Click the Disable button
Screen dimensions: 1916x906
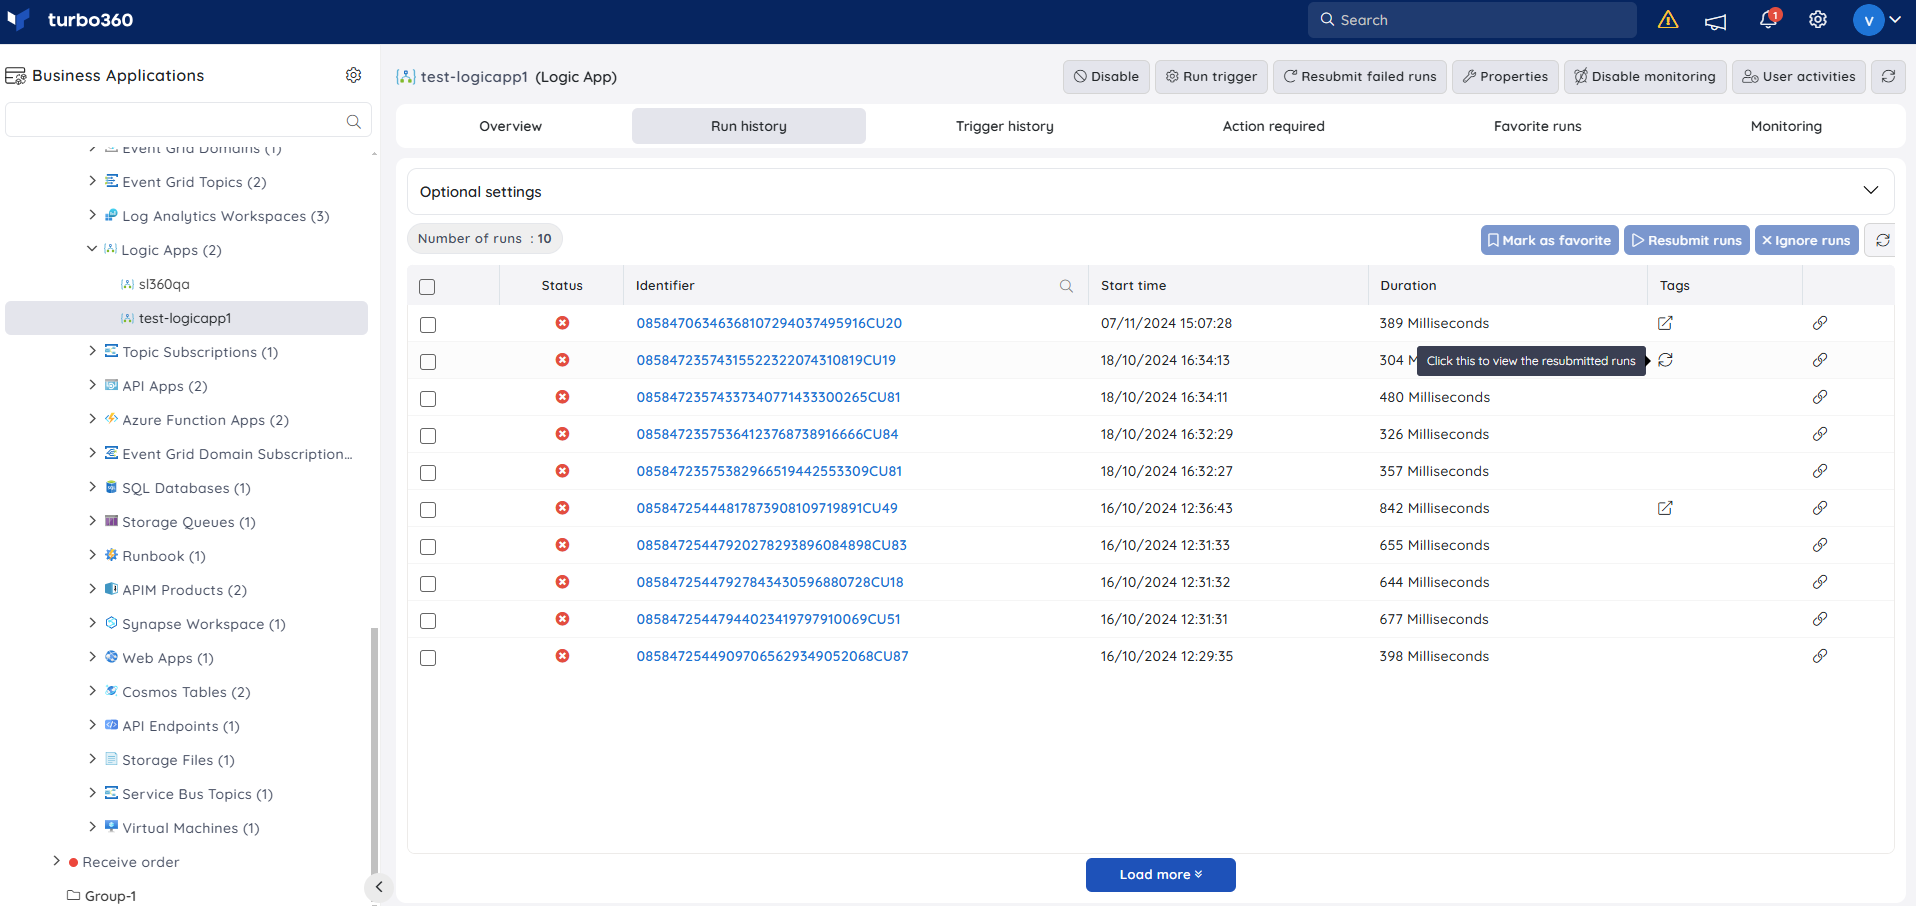click(x=1106, y=76)
